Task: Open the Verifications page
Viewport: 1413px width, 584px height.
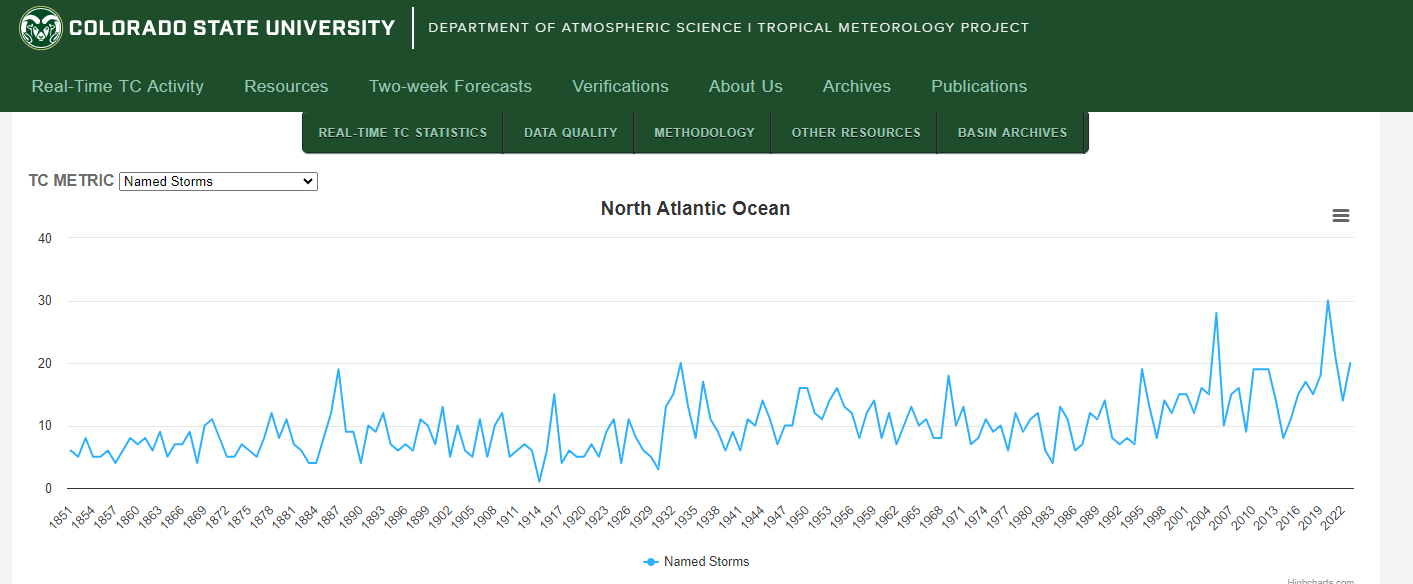Action: [x=620, y=86]
